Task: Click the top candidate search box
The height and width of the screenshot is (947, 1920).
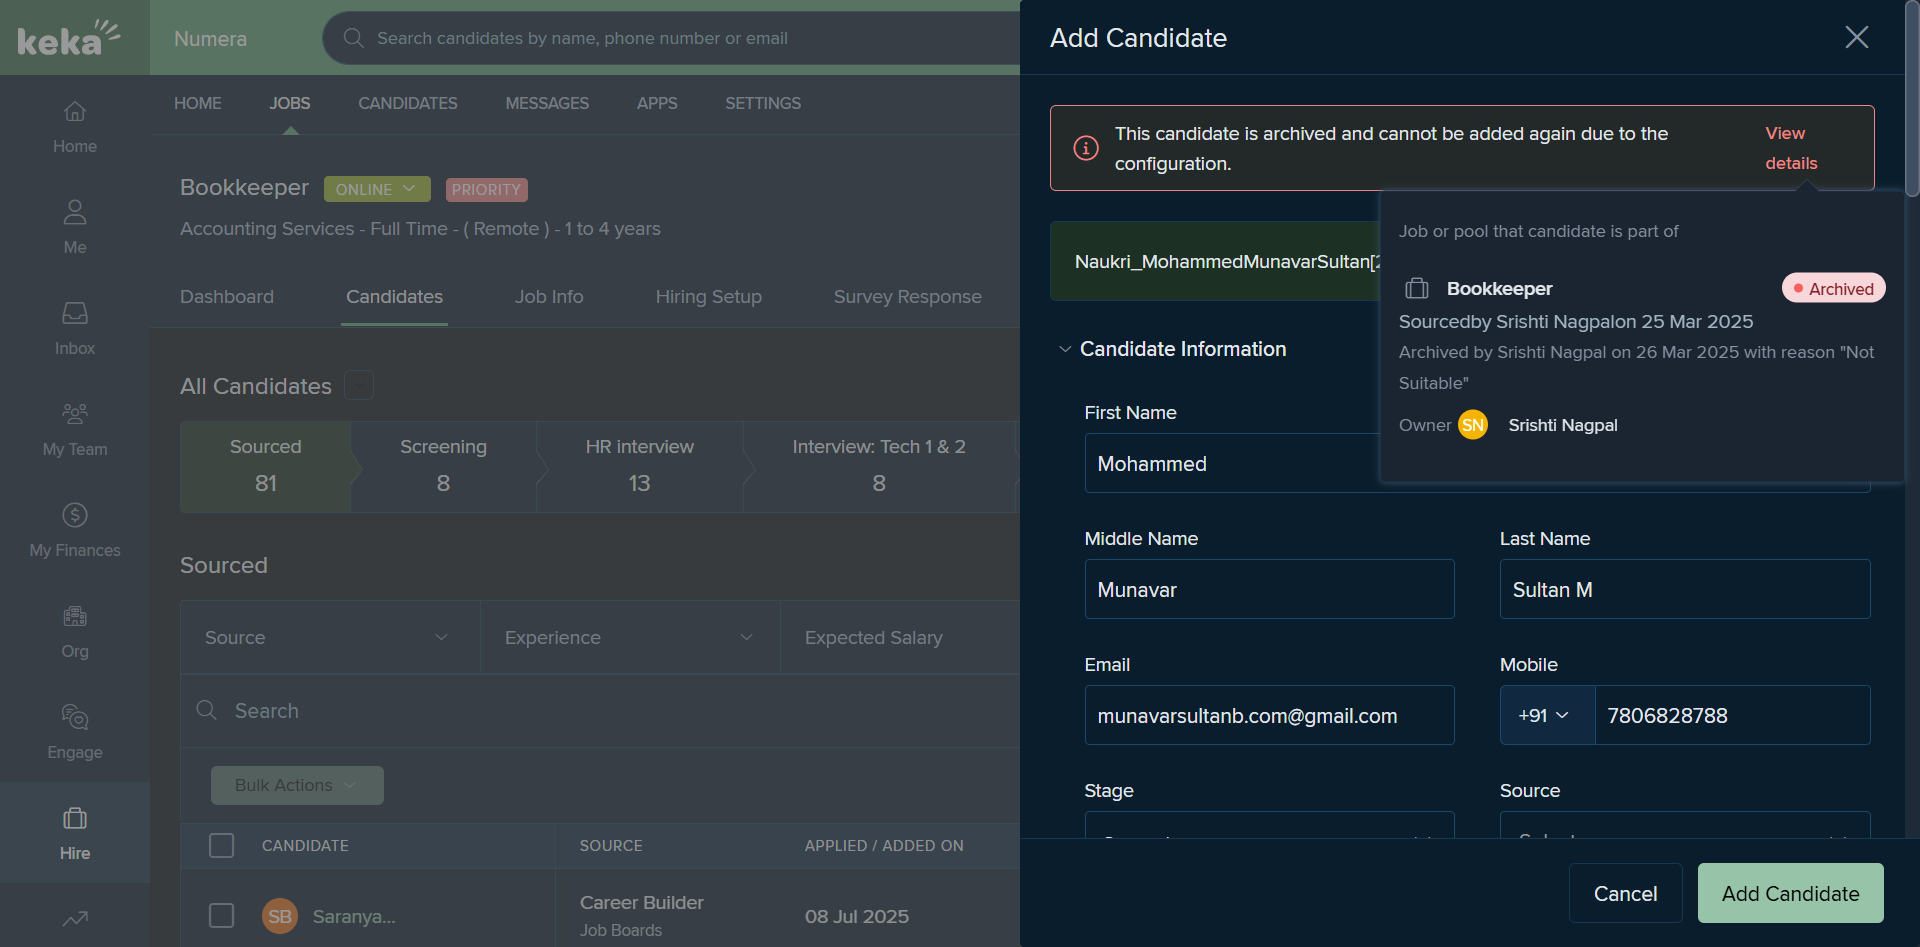Action: (672, 38)
